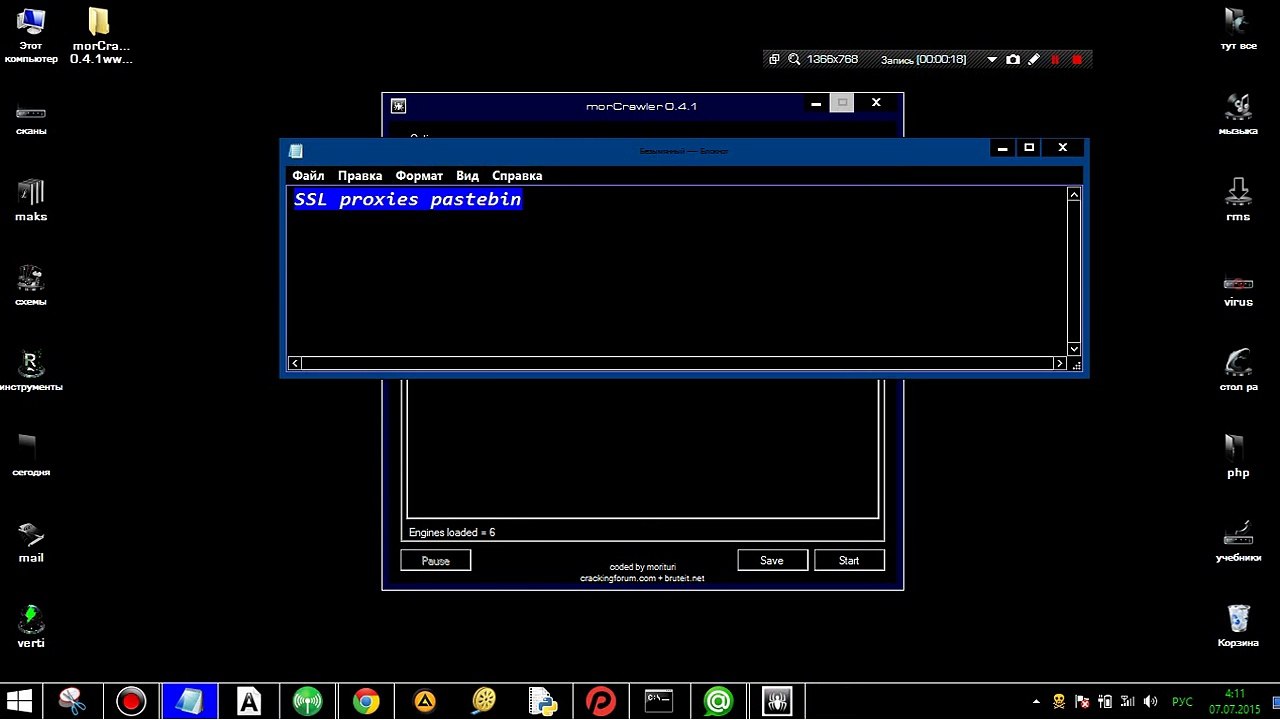Select the музыка desktop icon
This screenshot has height=720, width=1280.
point(1238,115)
